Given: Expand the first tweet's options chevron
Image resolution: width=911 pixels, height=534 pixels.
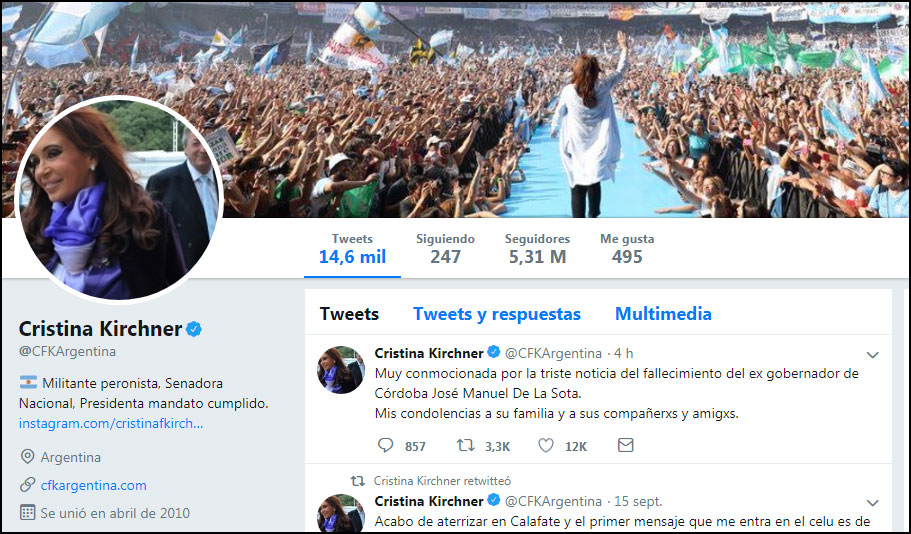Looking at the screenshot, I should tap(872, 354).
